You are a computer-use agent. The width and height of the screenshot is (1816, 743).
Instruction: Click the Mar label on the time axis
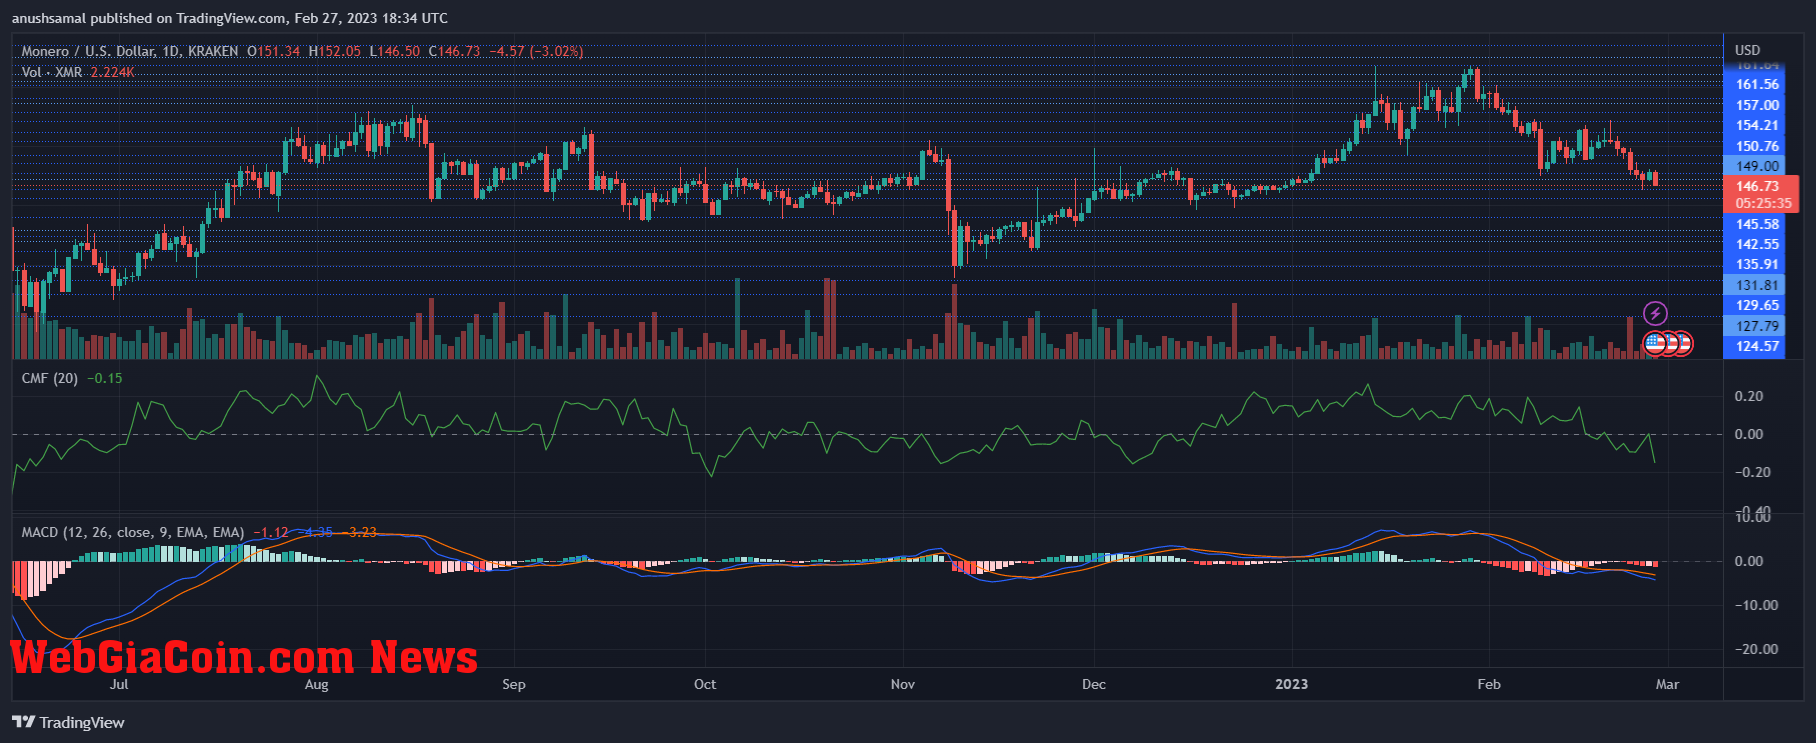coord(1667,684)
